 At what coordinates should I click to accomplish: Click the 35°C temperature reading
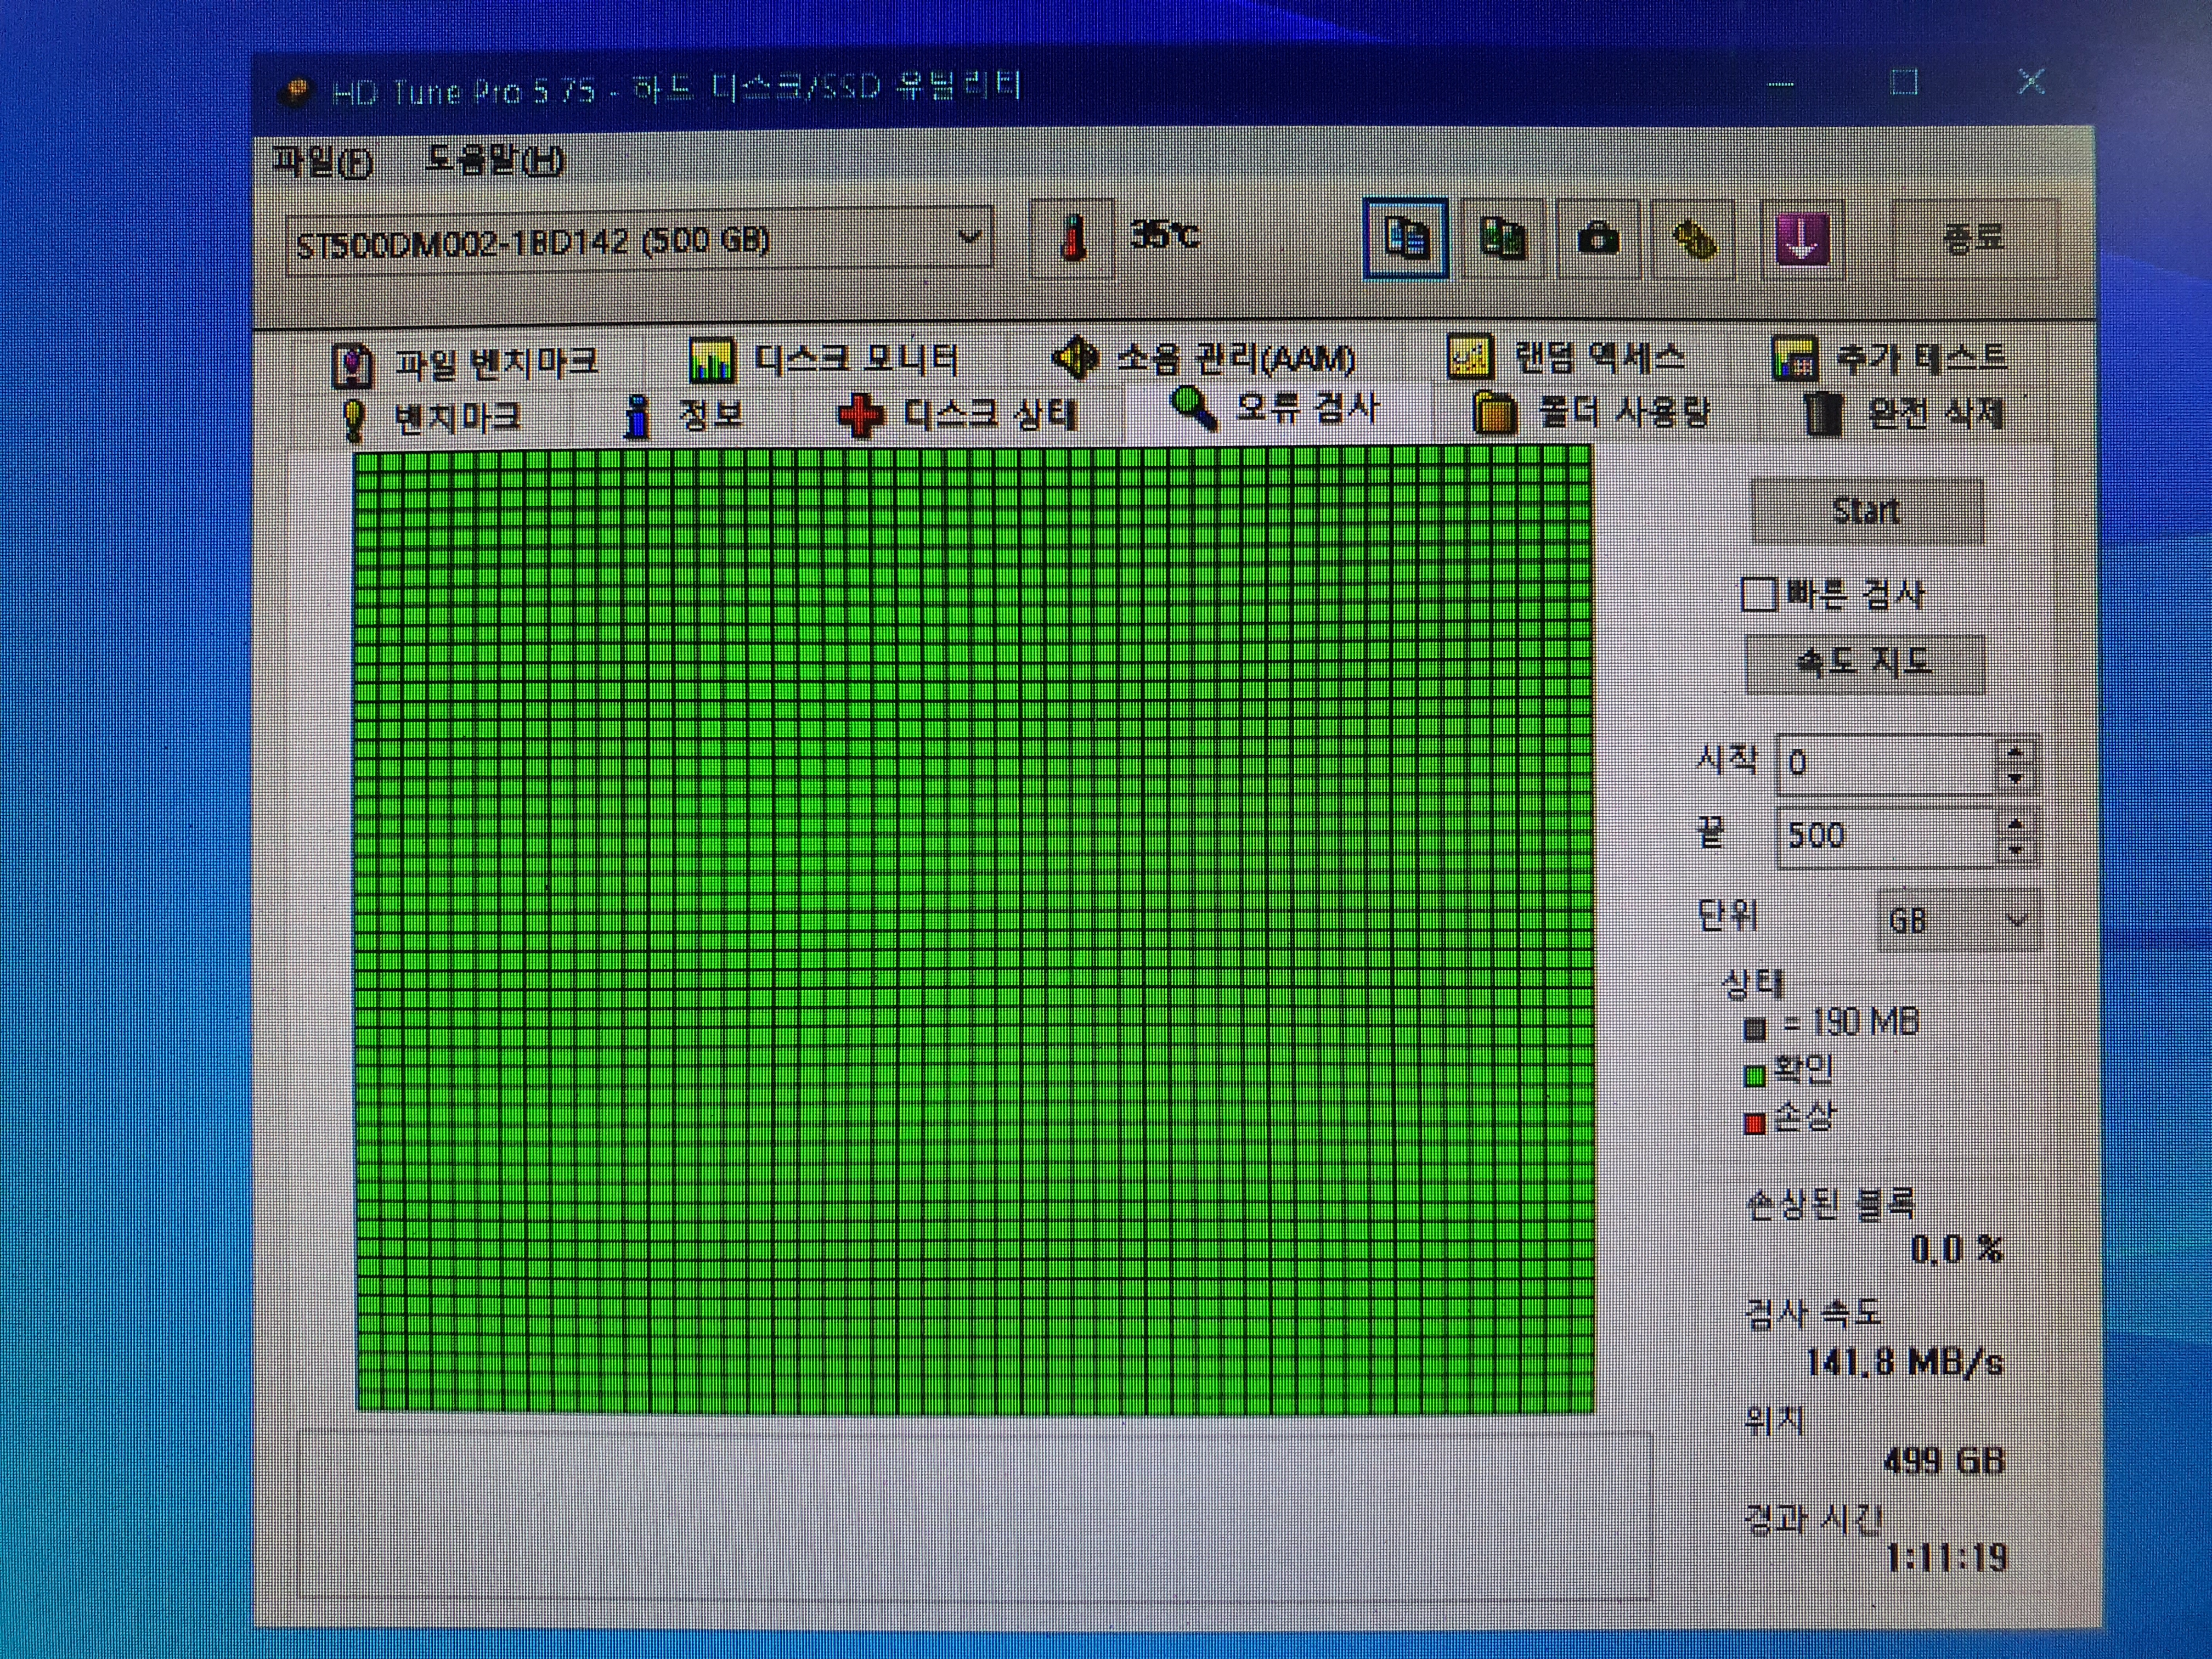coord(1164,235)
